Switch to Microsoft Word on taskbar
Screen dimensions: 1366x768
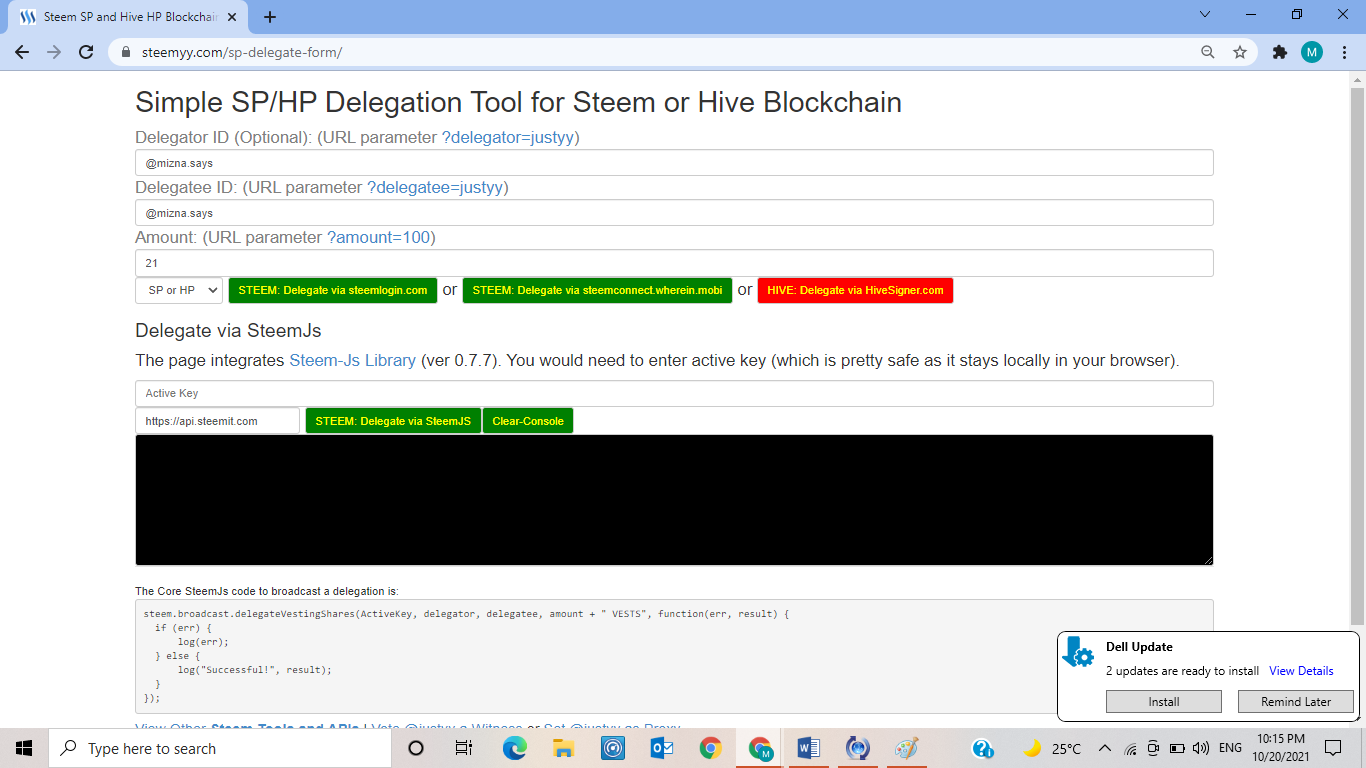point(809,748)
